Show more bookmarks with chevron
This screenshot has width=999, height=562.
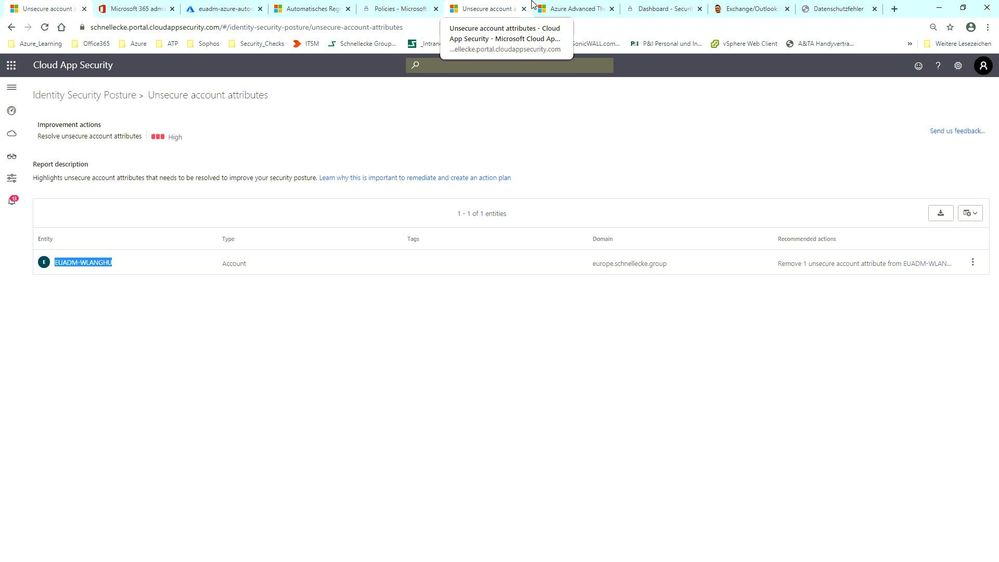click(909, 44)
